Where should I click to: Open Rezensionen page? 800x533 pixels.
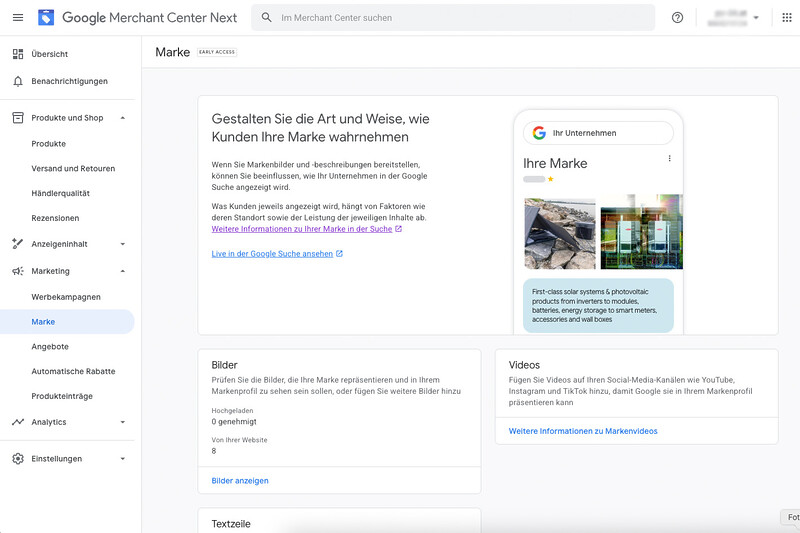pyautogui.click(x=55, y=218)
